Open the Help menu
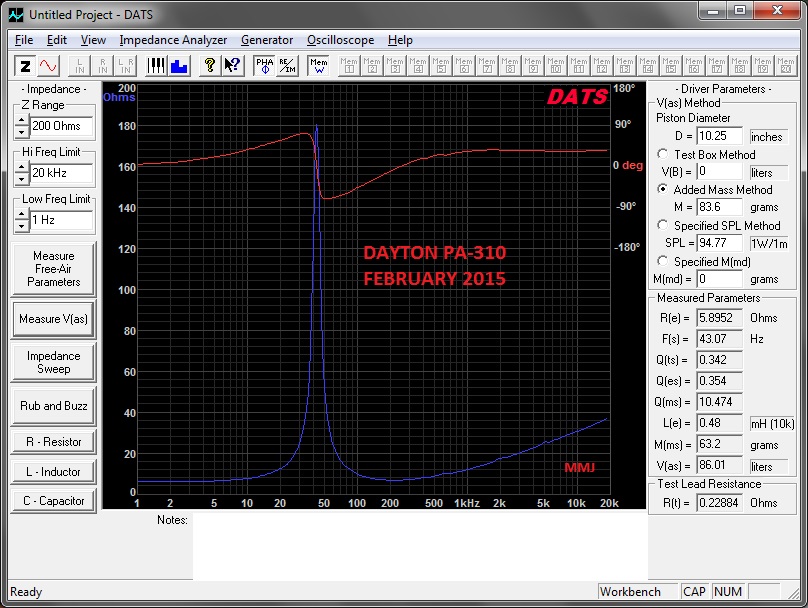808x608 pixels. pyautogui.click(x=400, y=40)
